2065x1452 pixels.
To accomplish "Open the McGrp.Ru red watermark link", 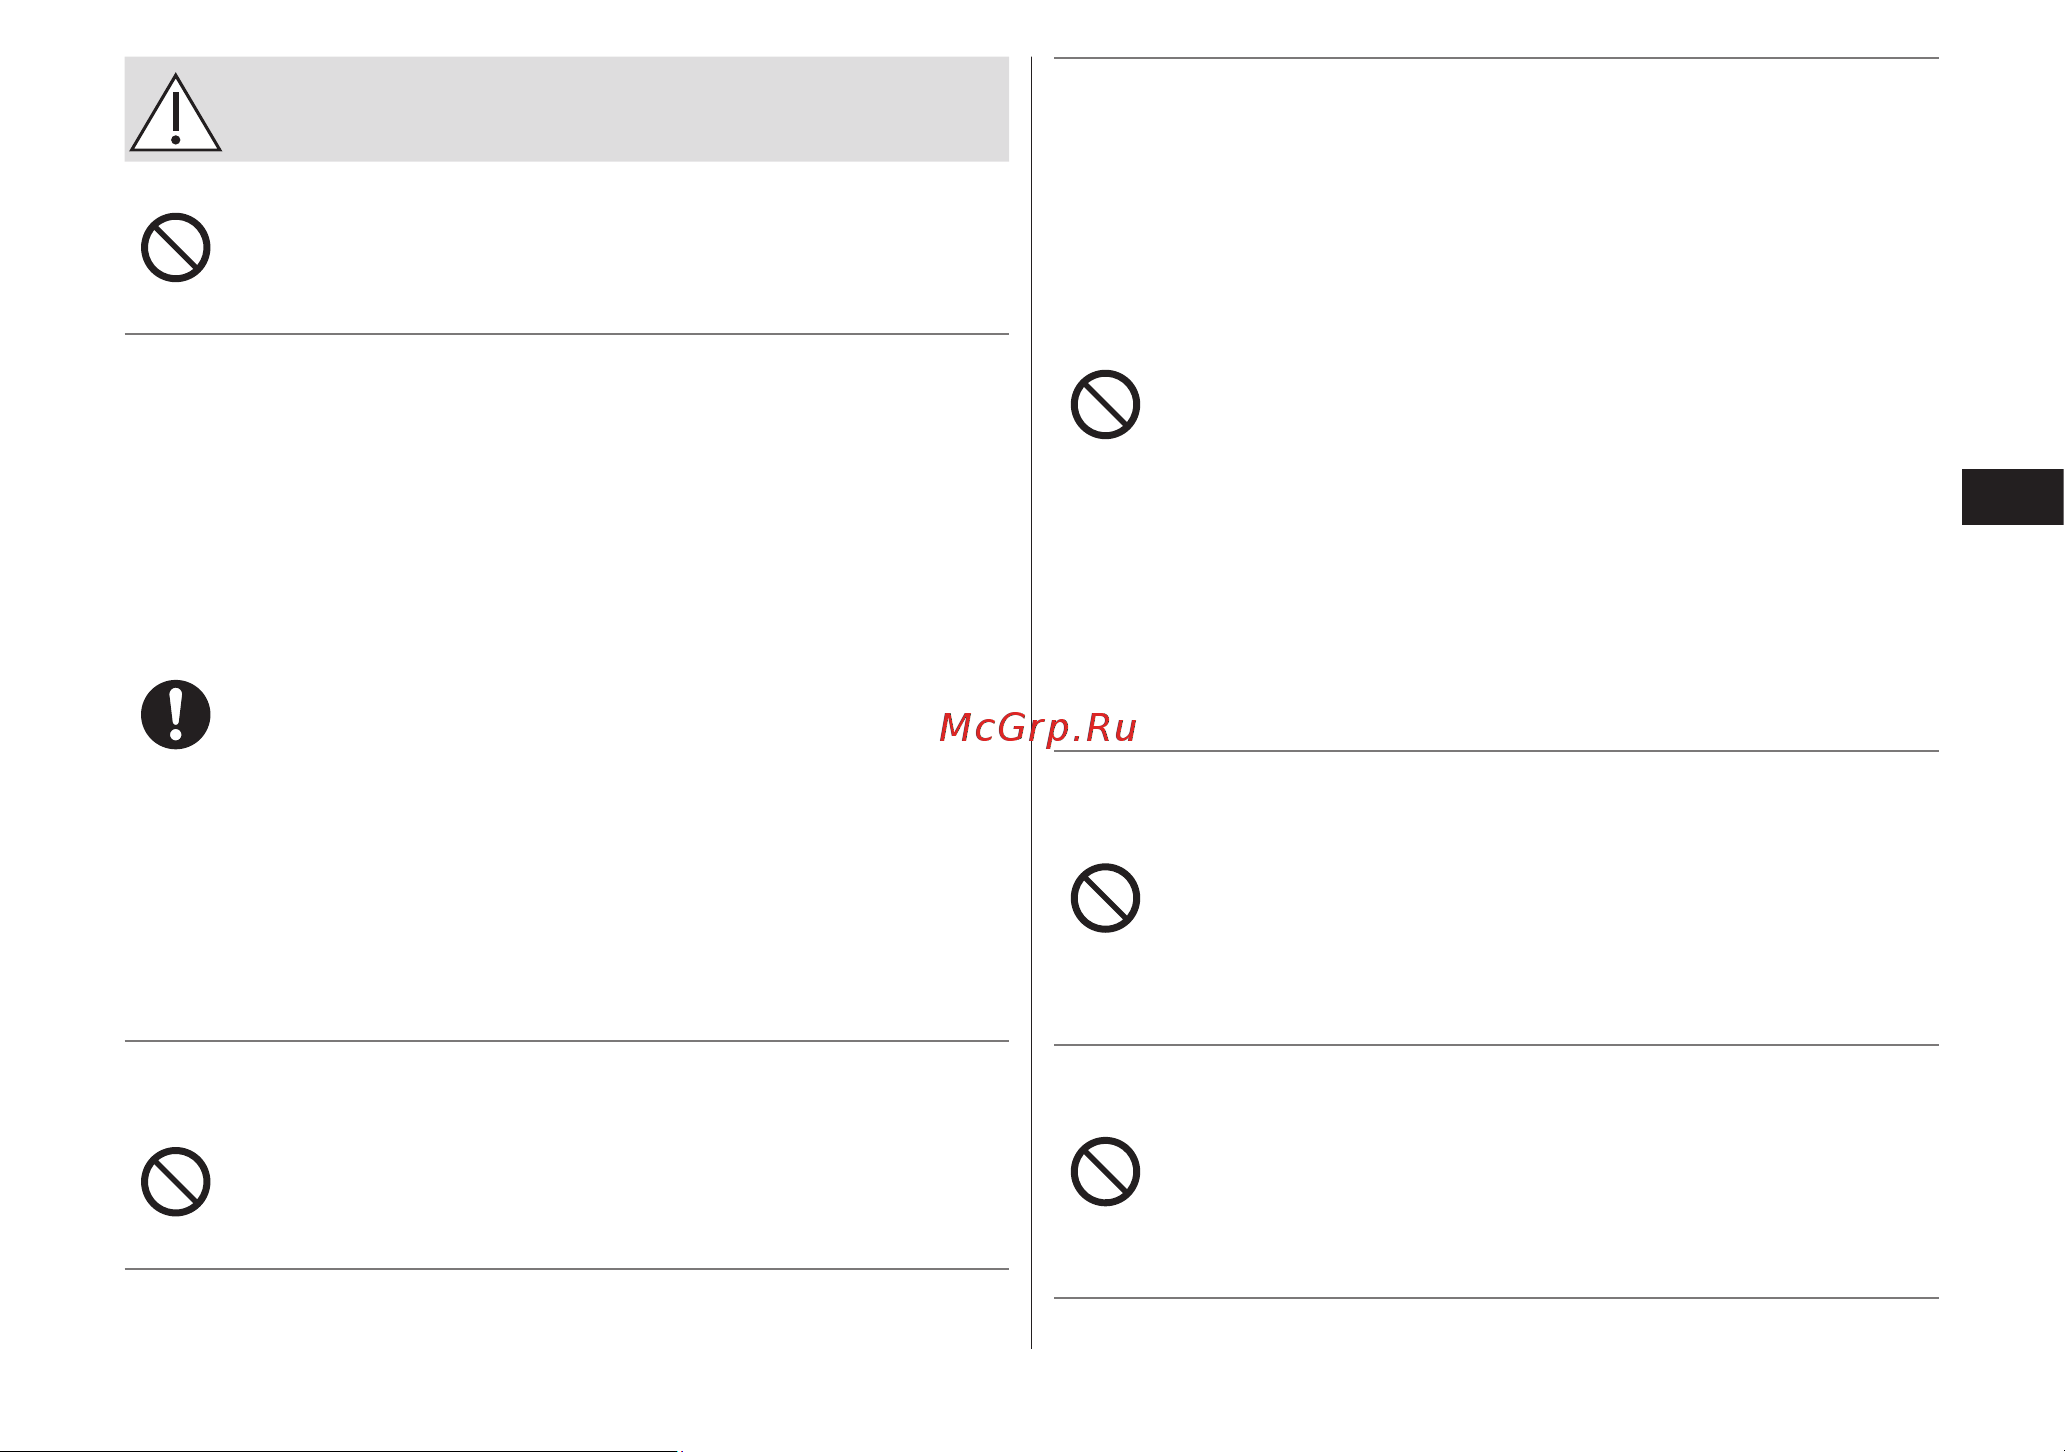I will tap(1038, 728).
